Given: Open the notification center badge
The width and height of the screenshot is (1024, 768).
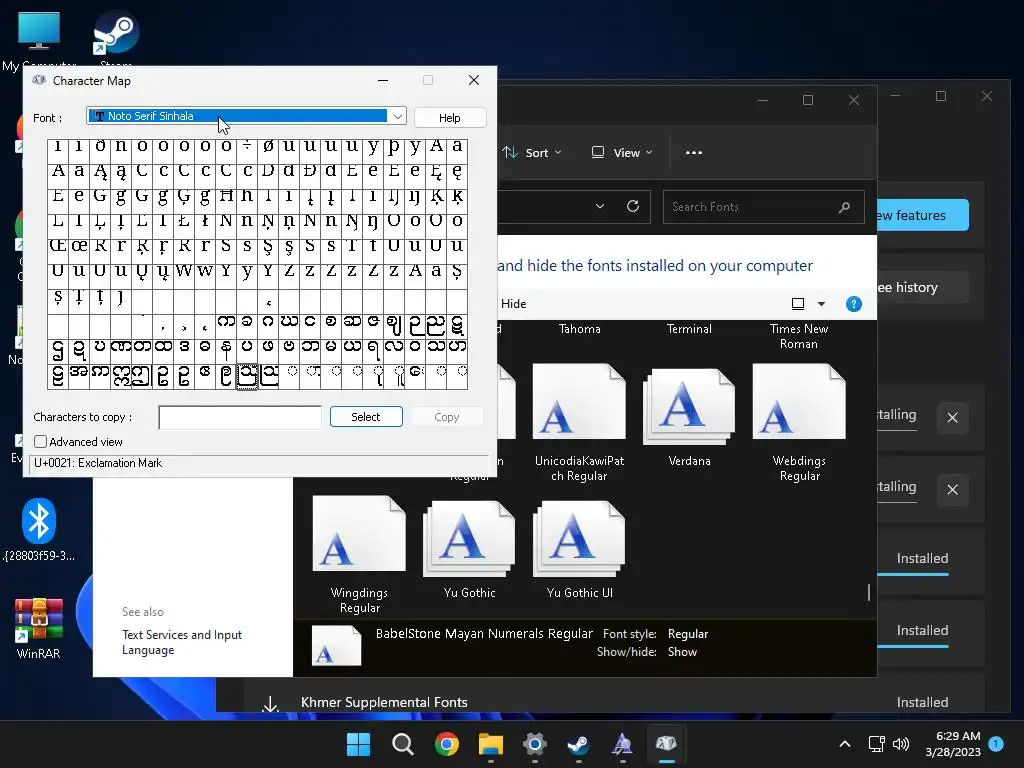Looking at the screenshot, I should [996, 744].
